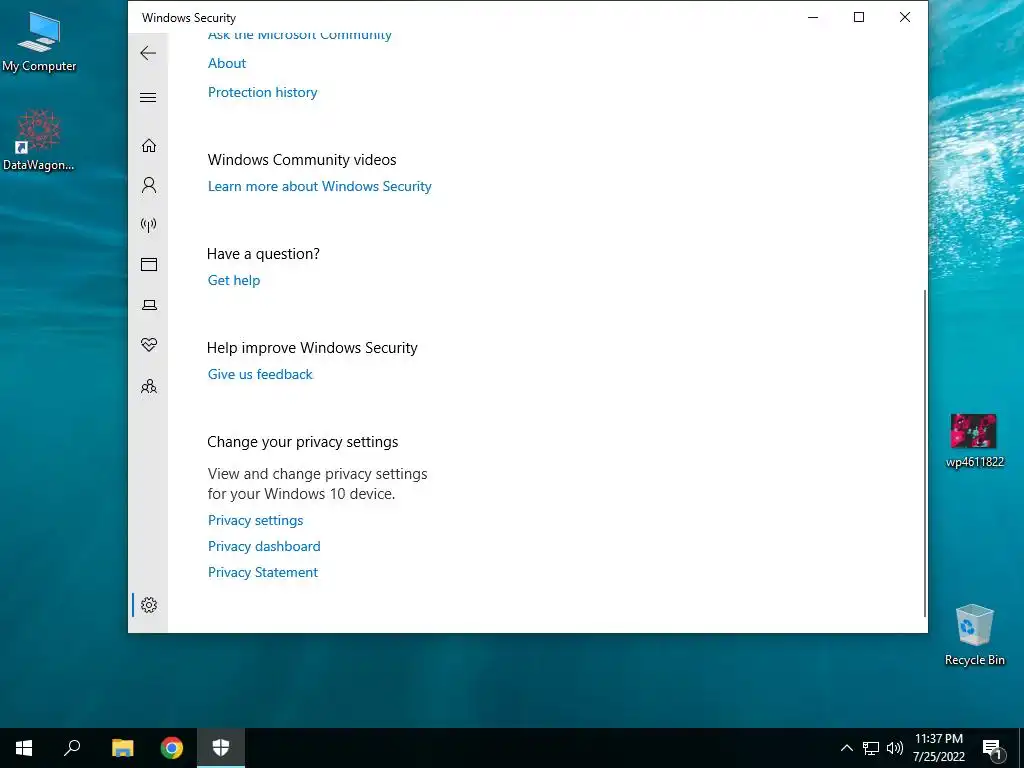The image size is (1024, 768).
Task: Click the Windows Community videos heading
Action: point(302,160)
